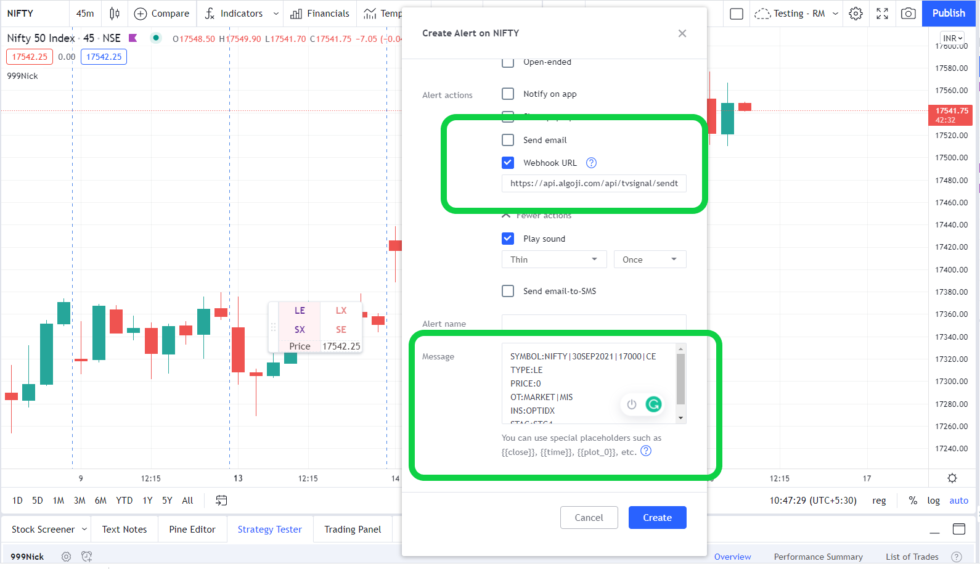This screenshot has height=569, width=980.
Task: Enter fullscreen mode icon
Action: [882, 13]
